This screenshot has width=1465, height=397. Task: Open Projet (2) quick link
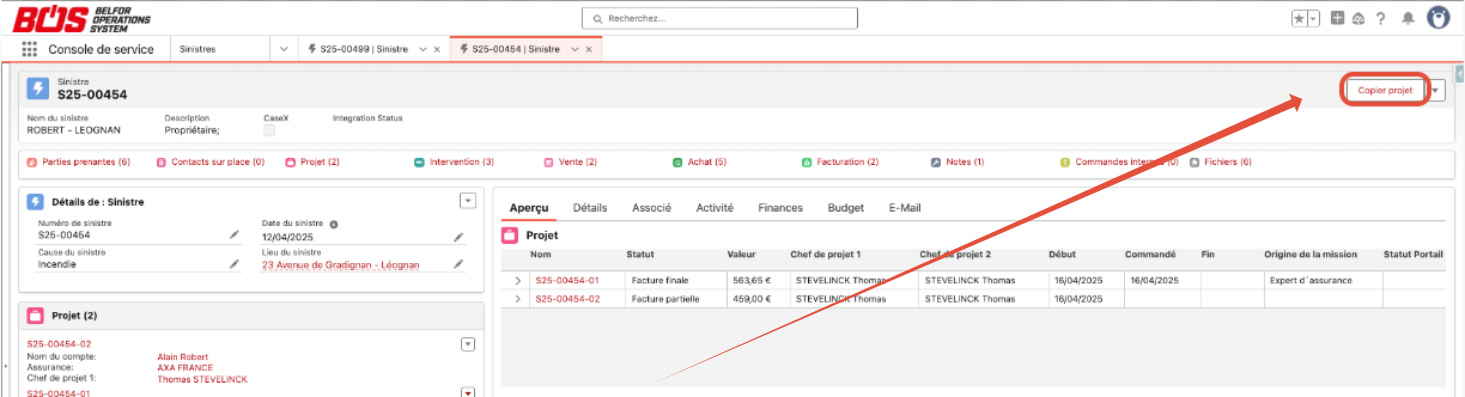coord(320,162)
